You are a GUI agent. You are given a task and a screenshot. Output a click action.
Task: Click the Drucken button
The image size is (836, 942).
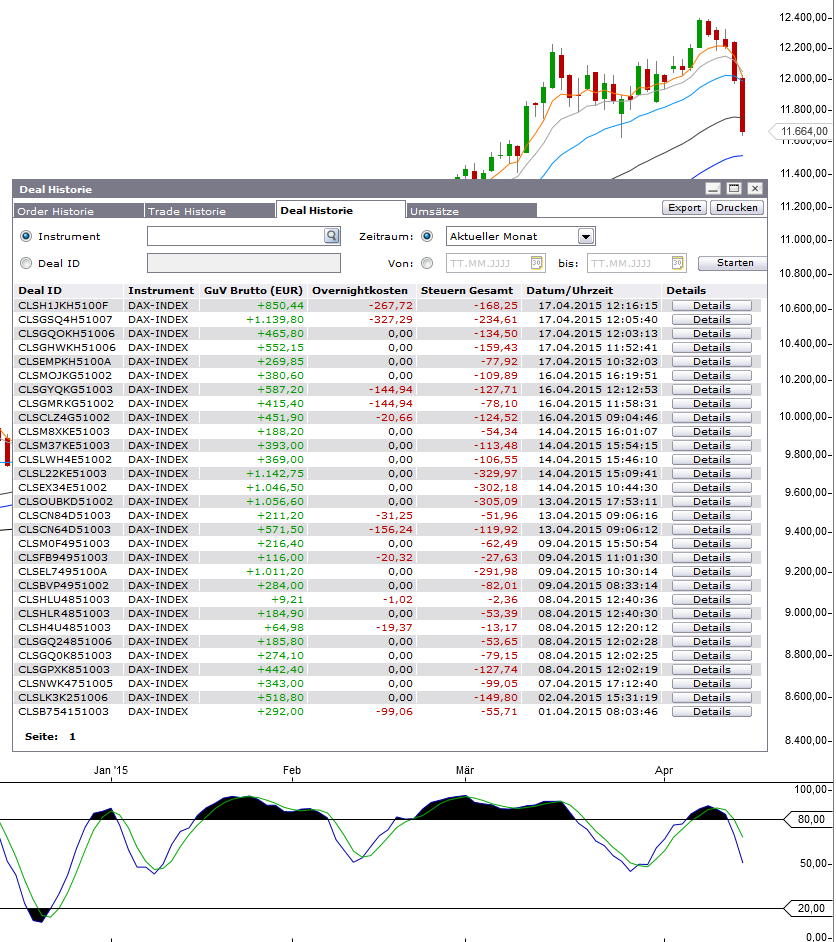[737, 207]
